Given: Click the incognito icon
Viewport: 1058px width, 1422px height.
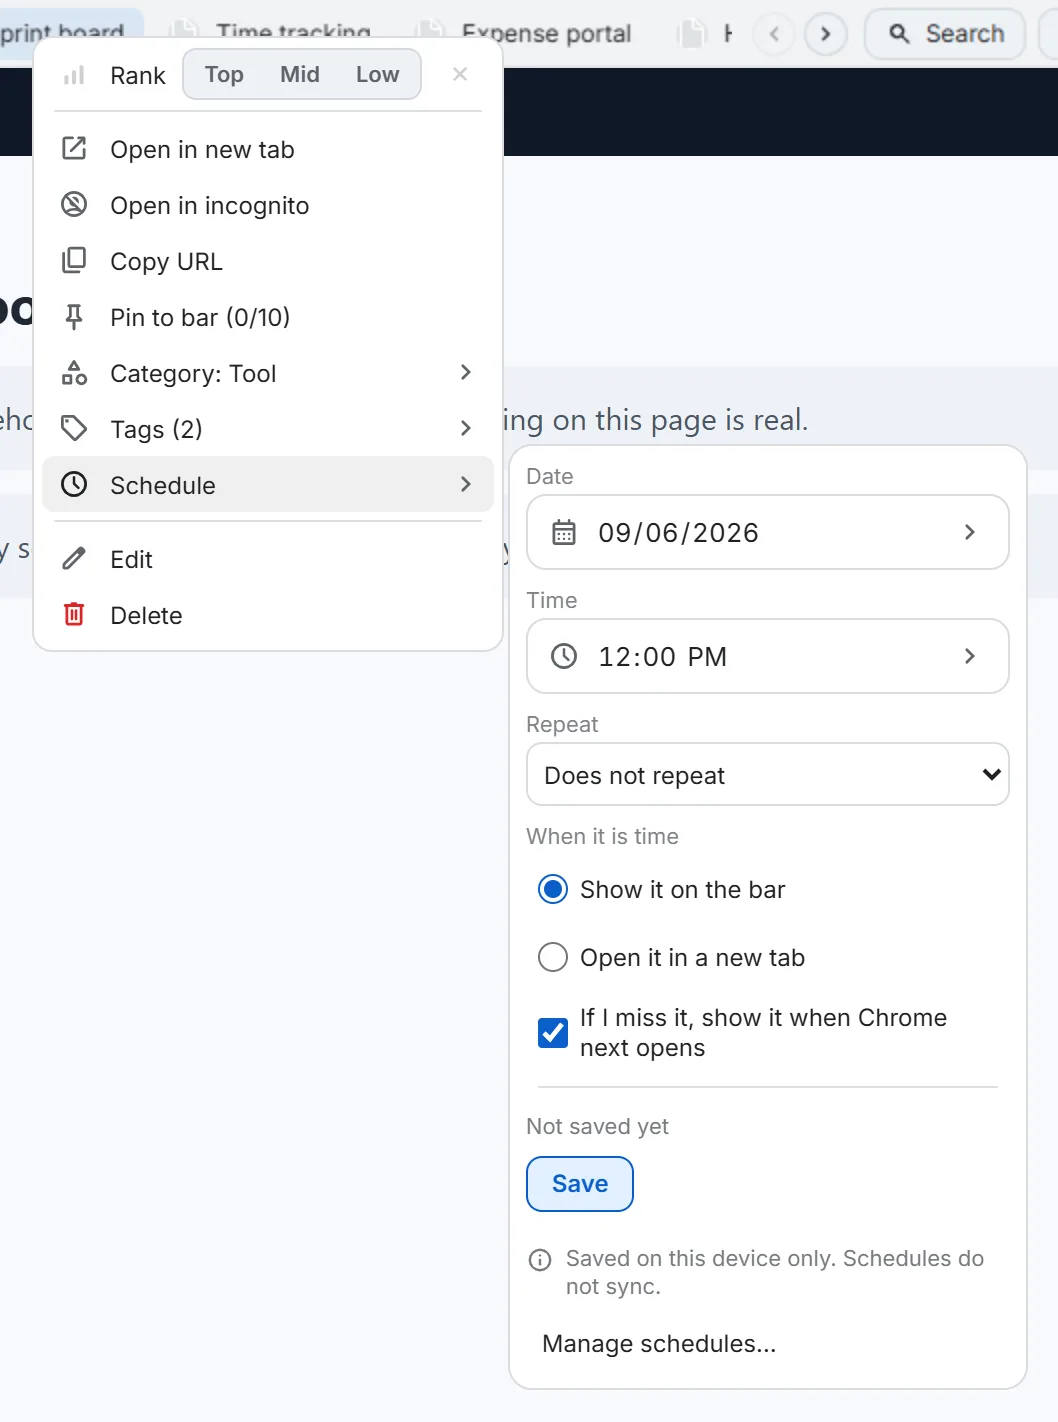Looking at the screenshot, I should (x=74, y=205).
